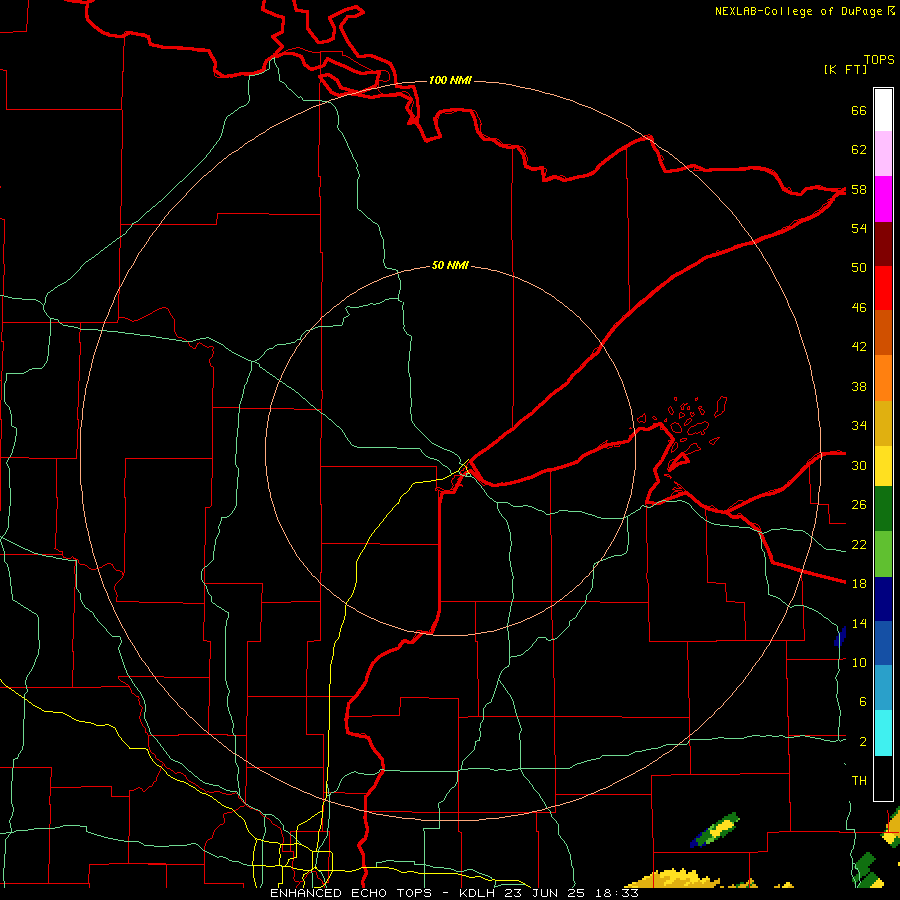Click the "[K FT]" units label
The height and width of the screenshot is (900, 900).
pyautogui.click(x=845, y=69)
